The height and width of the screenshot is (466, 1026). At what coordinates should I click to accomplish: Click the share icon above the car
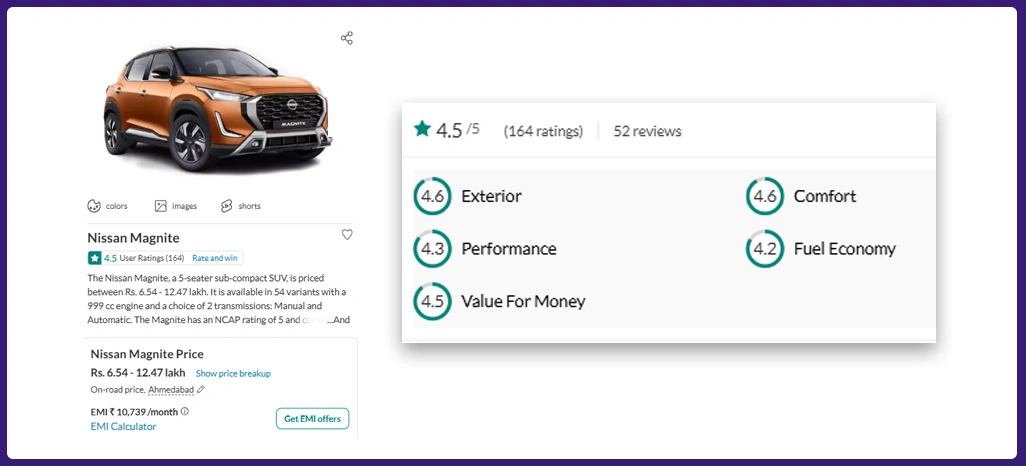(347, 38)
